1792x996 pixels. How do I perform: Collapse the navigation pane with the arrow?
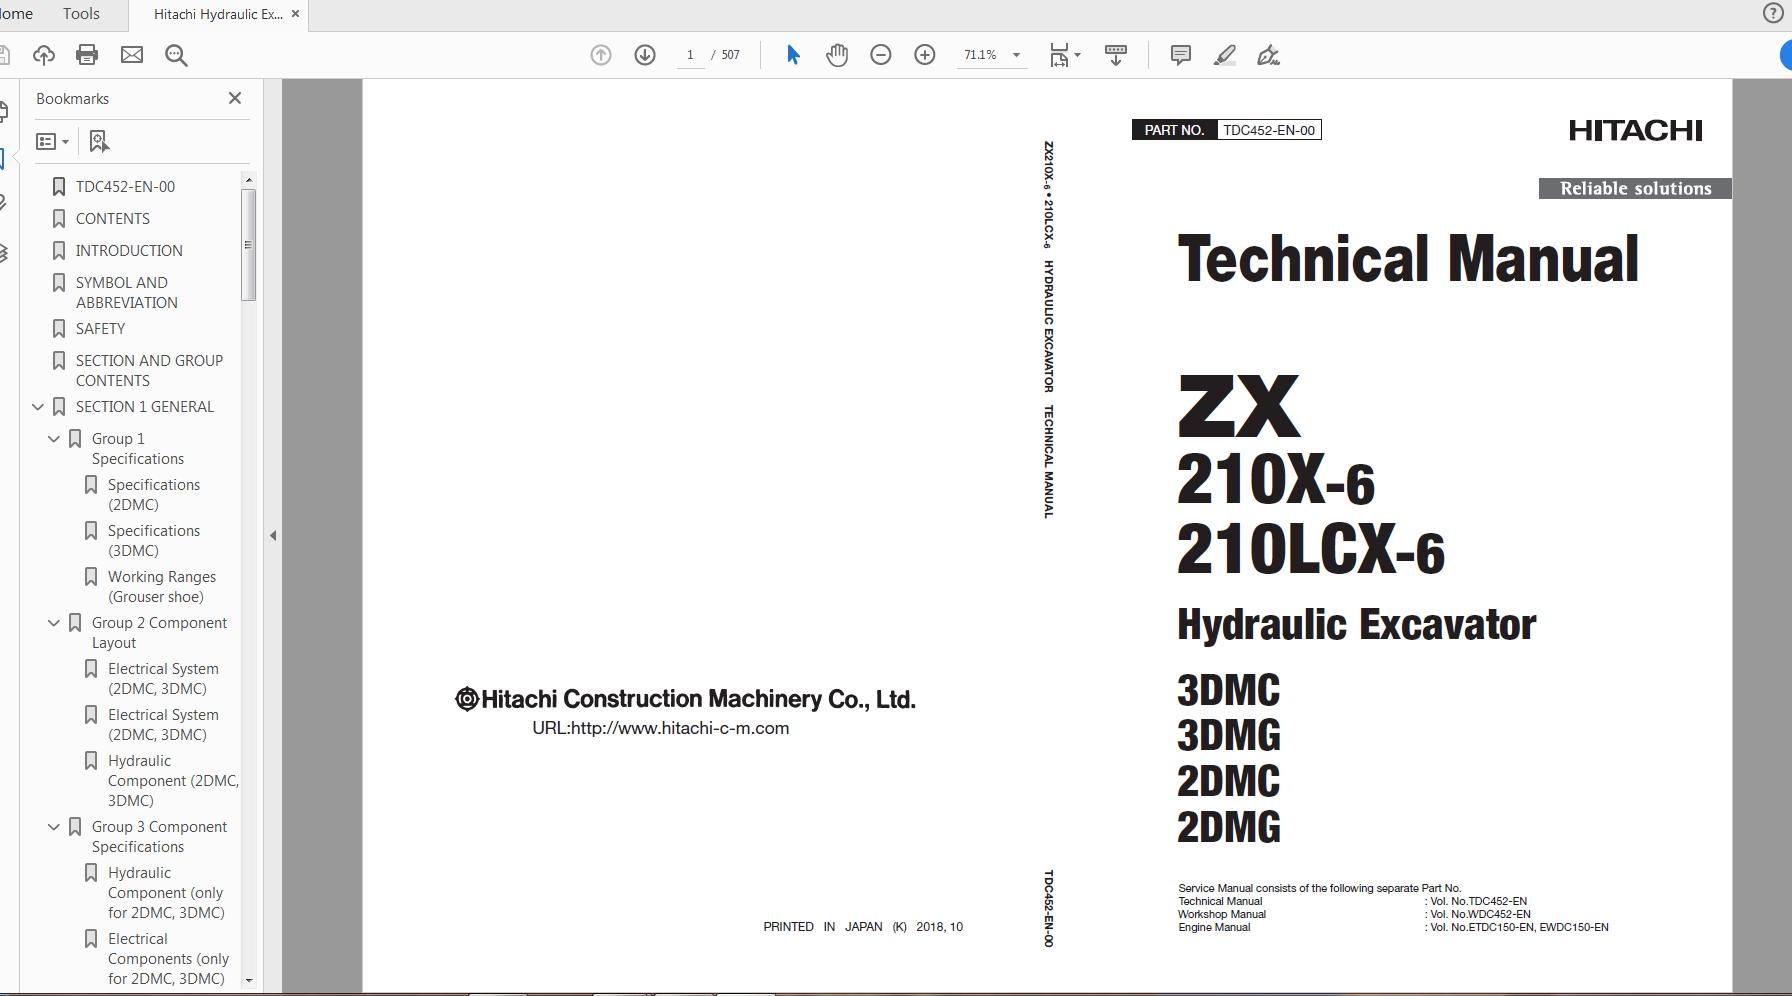273,535
